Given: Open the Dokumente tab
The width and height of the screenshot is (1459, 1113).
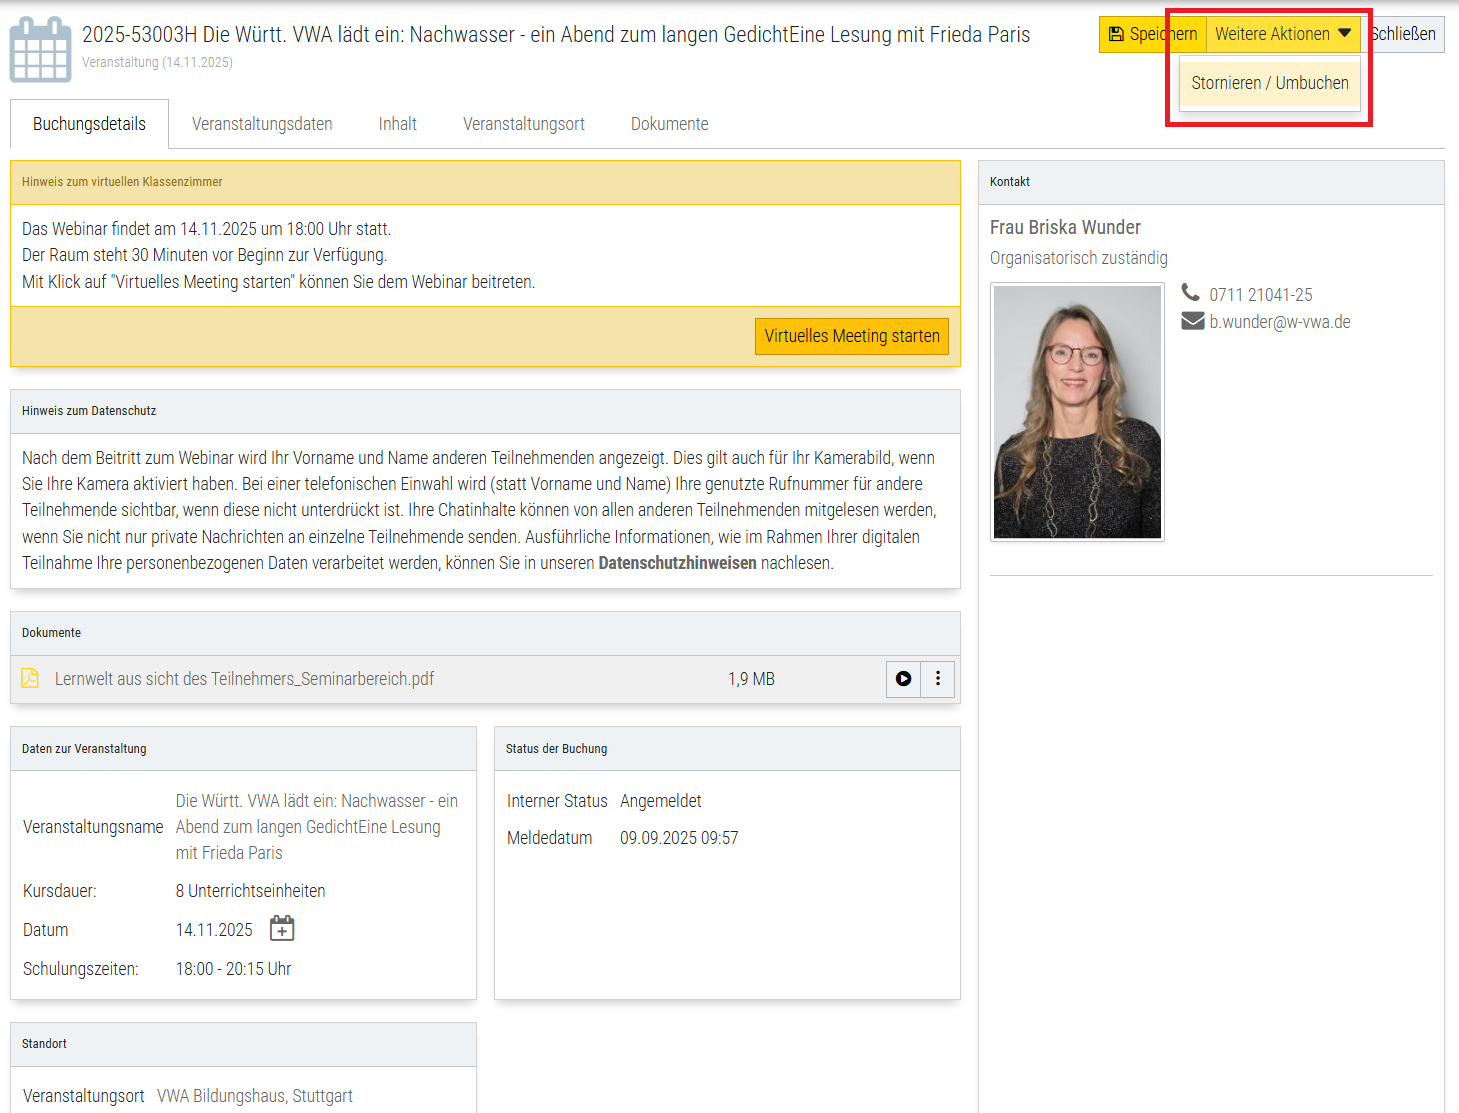Looking at the screenshot, I should click(x=669, y=124).
